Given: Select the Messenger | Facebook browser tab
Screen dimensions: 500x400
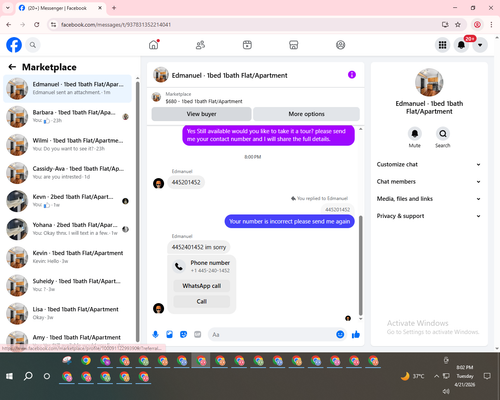Looking at the screenshot, I should tap(60, 8).
